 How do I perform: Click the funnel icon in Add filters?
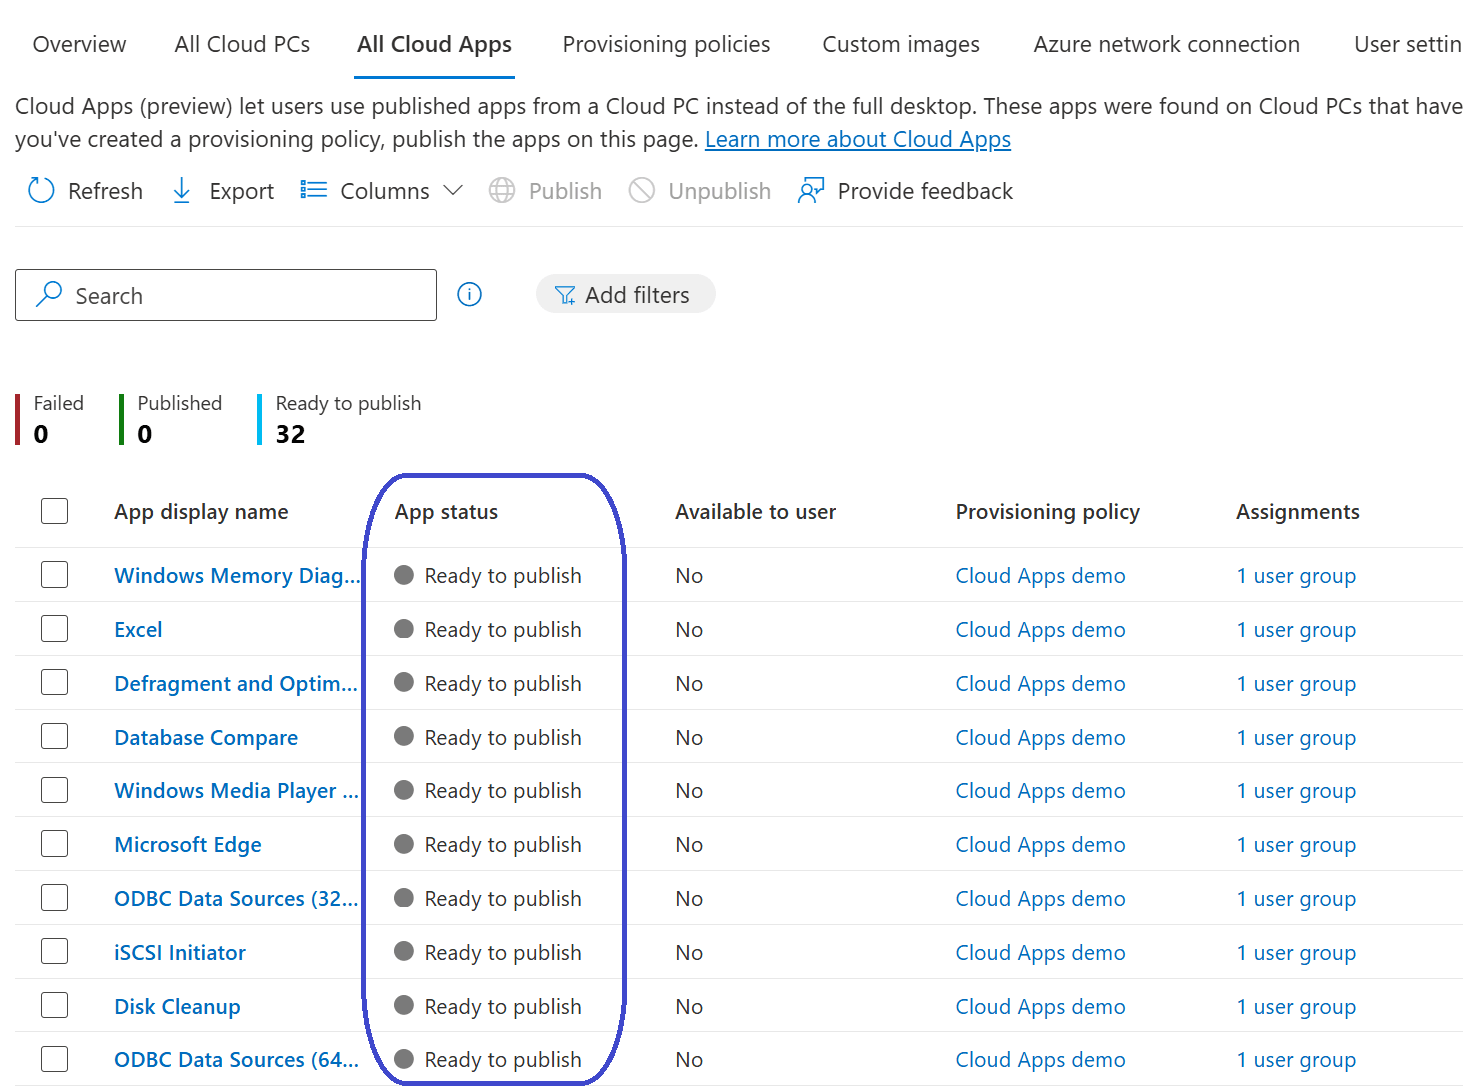point(565,295)
